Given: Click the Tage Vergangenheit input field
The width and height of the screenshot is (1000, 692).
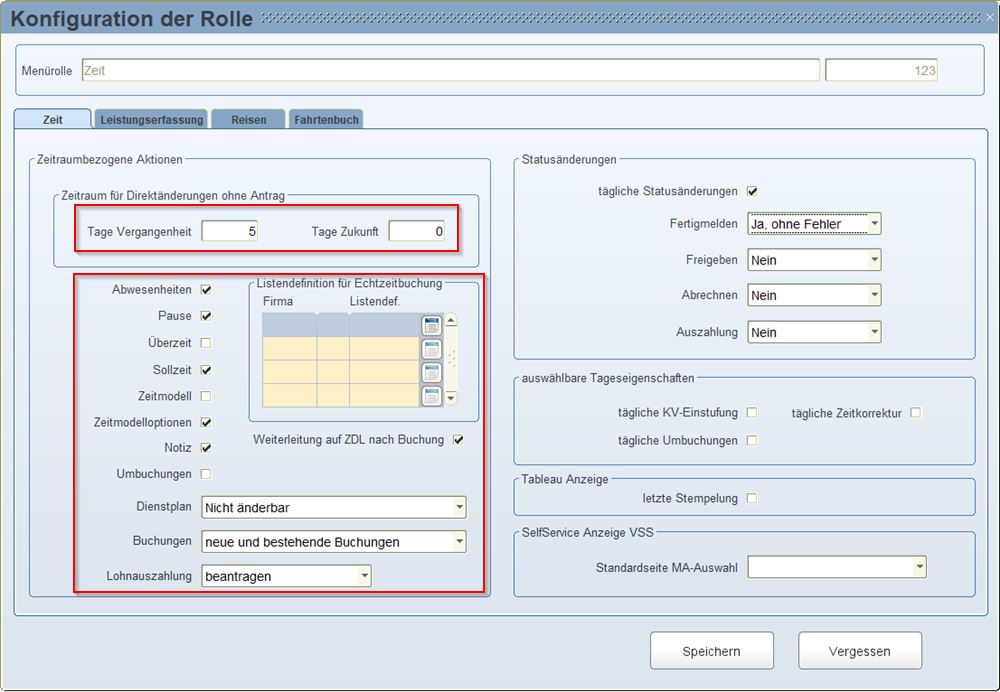Looking at the screenshot, I should (x=231, y=232).
